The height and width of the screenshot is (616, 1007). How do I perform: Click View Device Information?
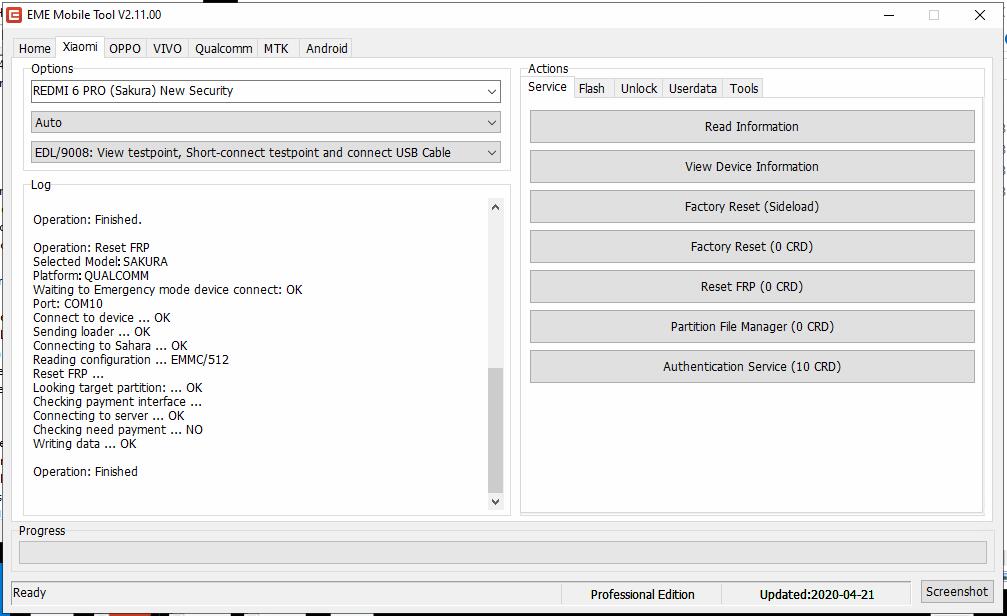(752, 166)
